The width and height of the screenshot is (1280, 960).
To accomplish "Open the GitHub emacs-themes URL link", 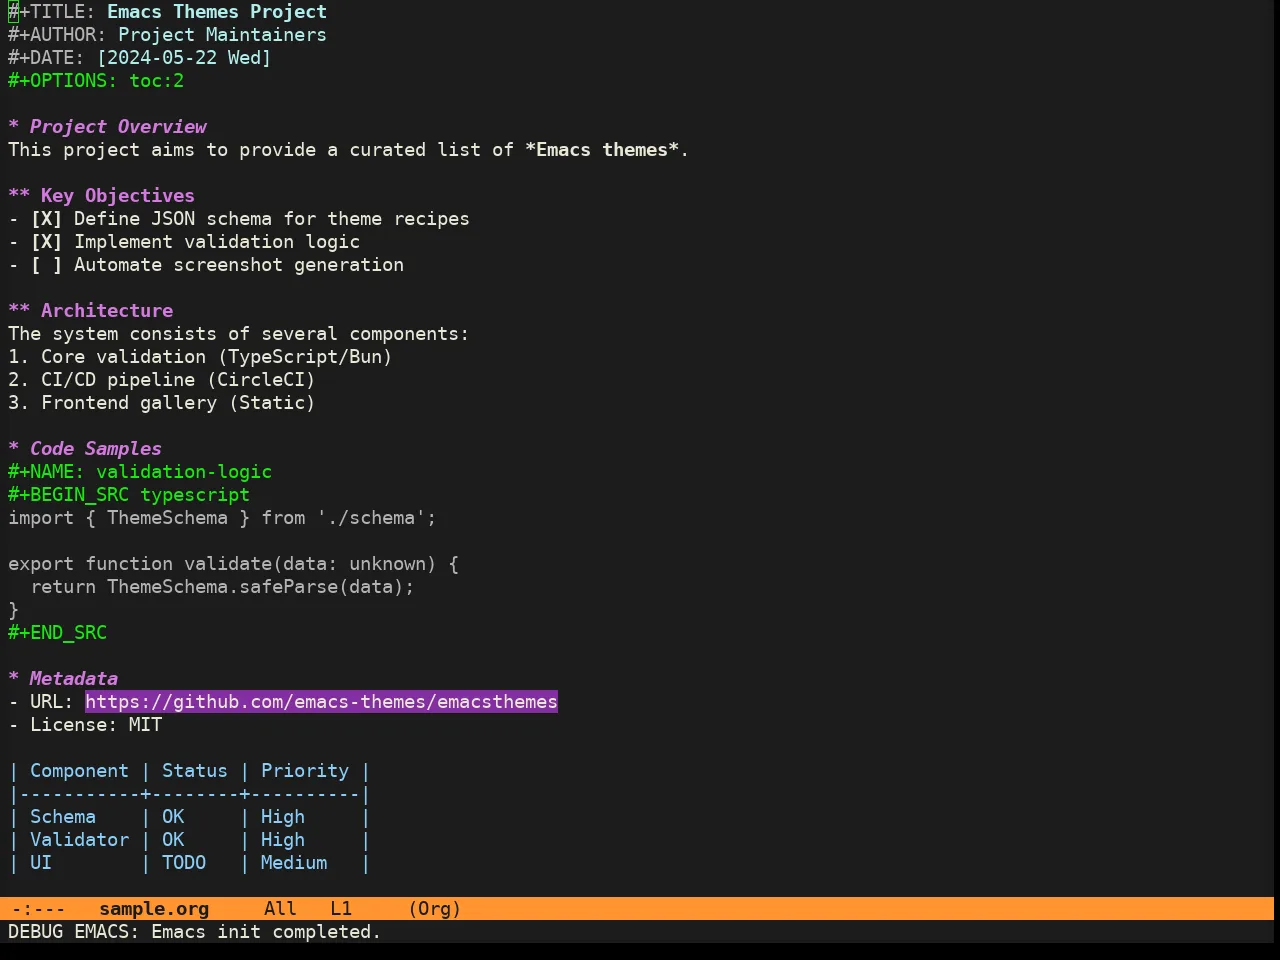I will pos(321,702).
